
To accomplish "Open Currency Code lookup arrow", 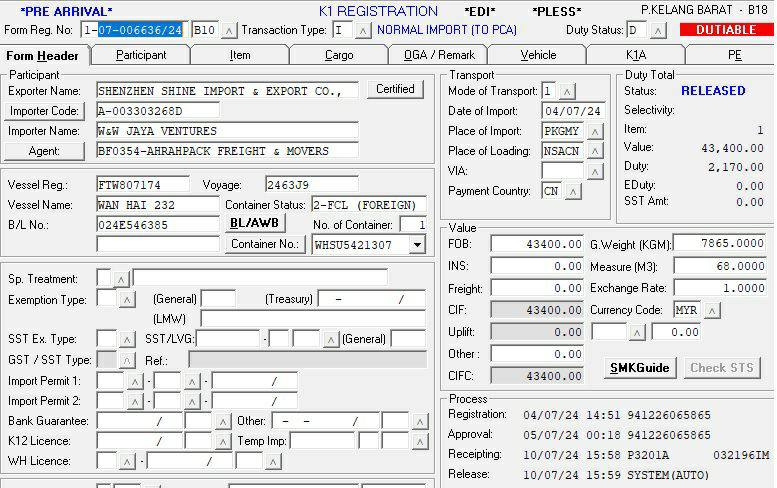I will click(x=712, y=311).
